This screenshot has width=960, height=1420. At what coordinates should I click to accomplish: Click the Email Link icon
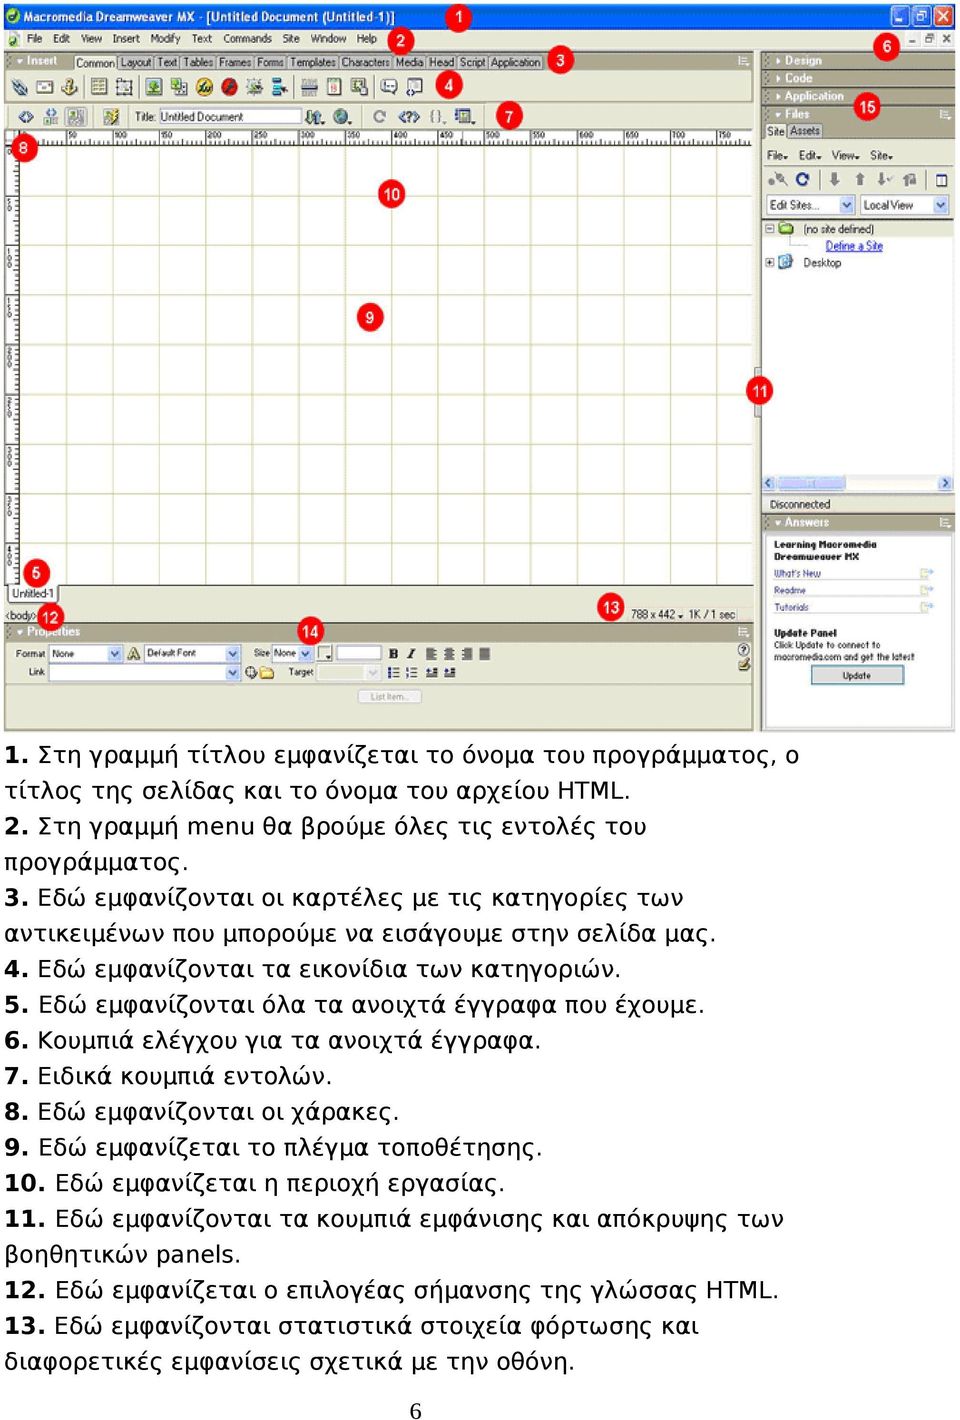tap(45, 87)
